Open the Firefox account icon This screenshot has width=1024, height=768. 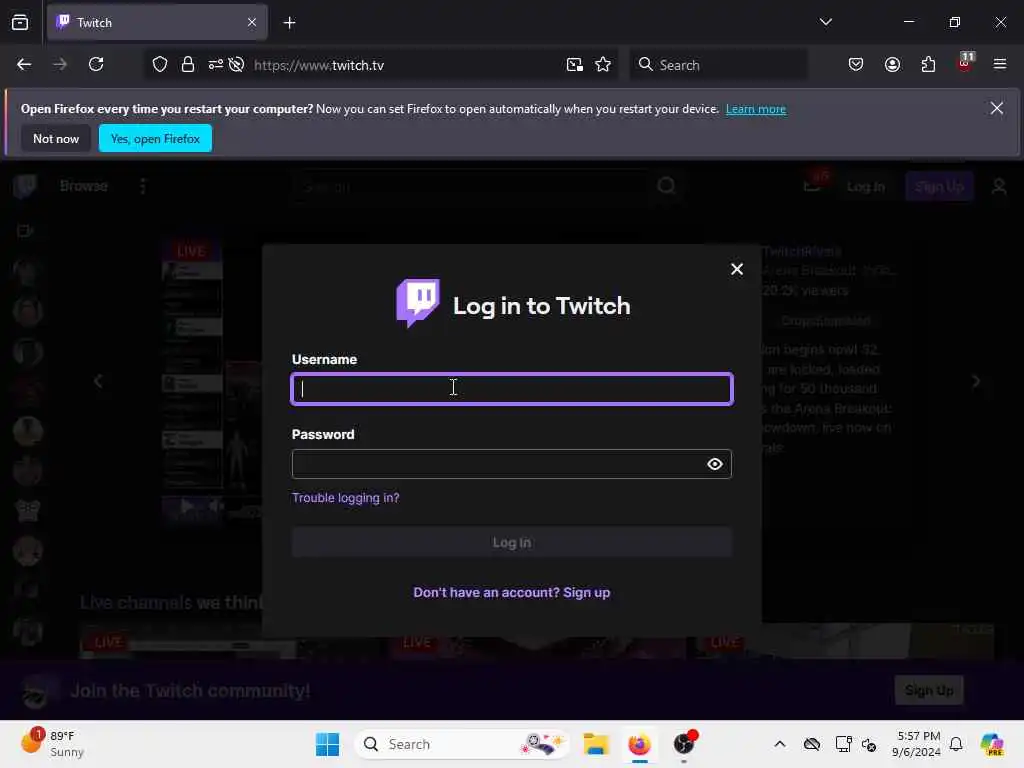[892, 65]
